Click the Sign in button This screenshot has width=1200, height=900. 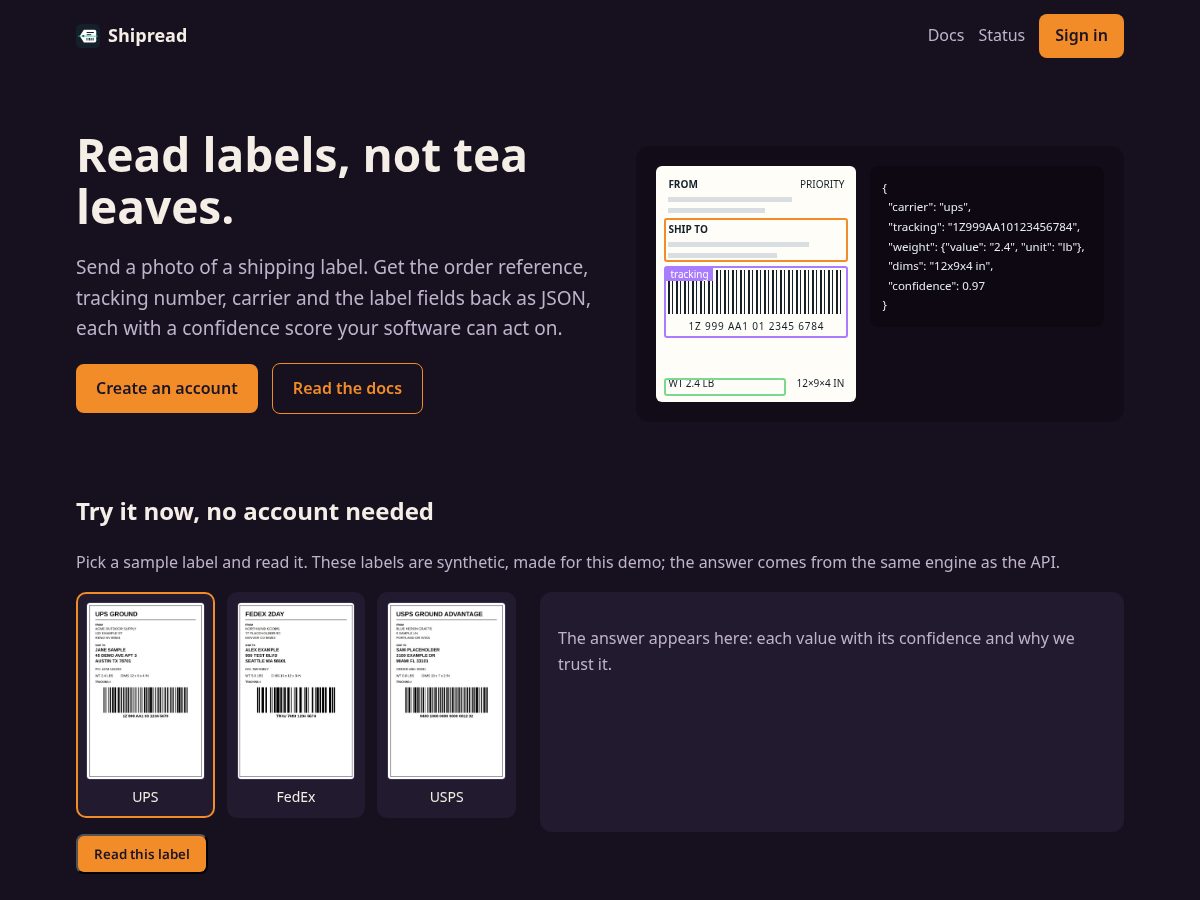pos(1081,36)
